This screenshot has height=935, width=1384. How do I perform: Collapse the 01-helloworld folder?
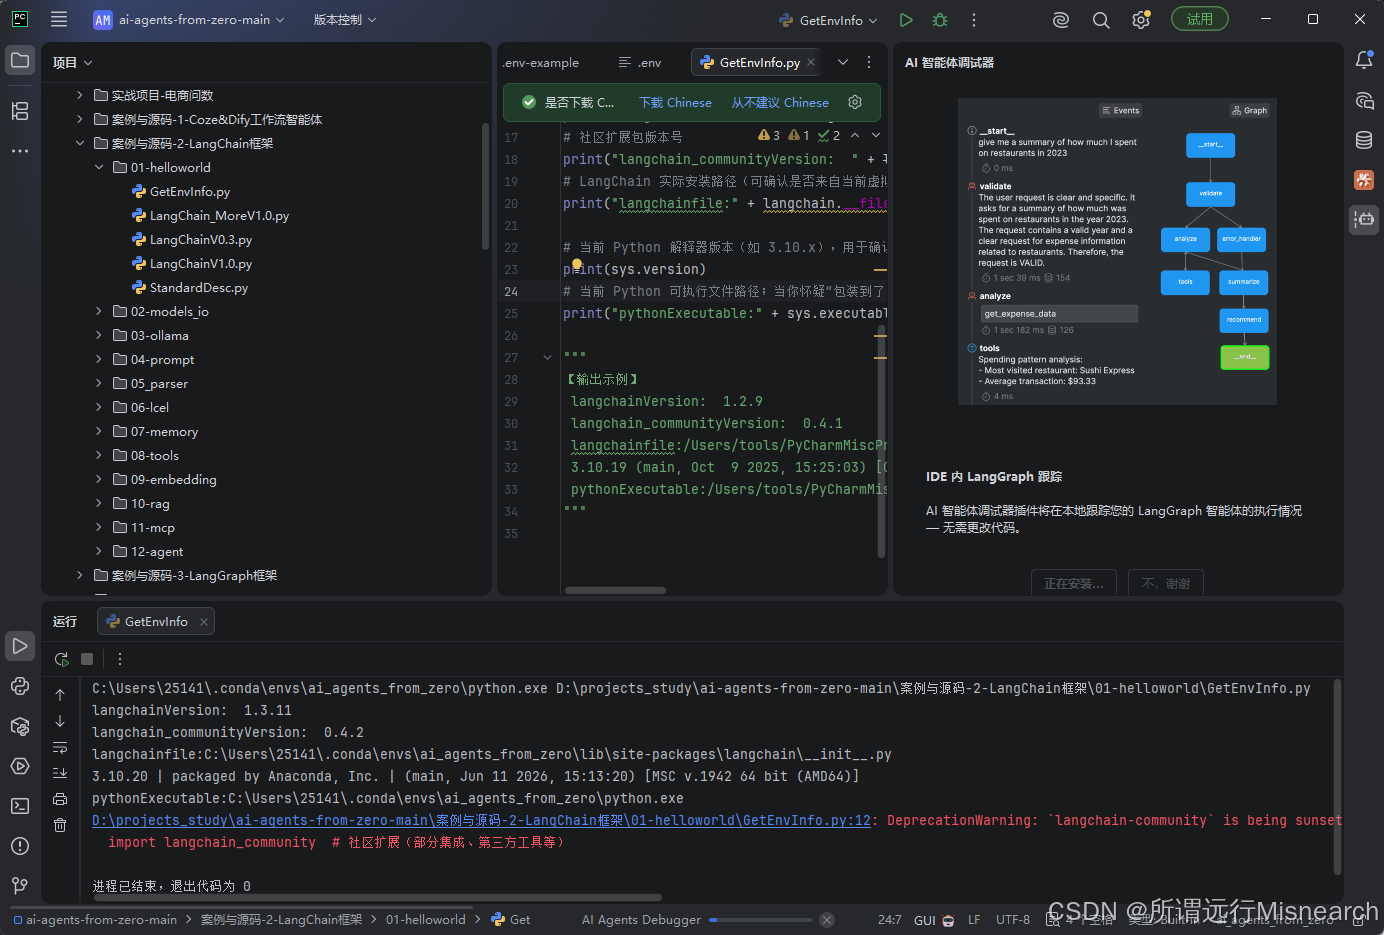pyautogui.click(x=99, y=167)
